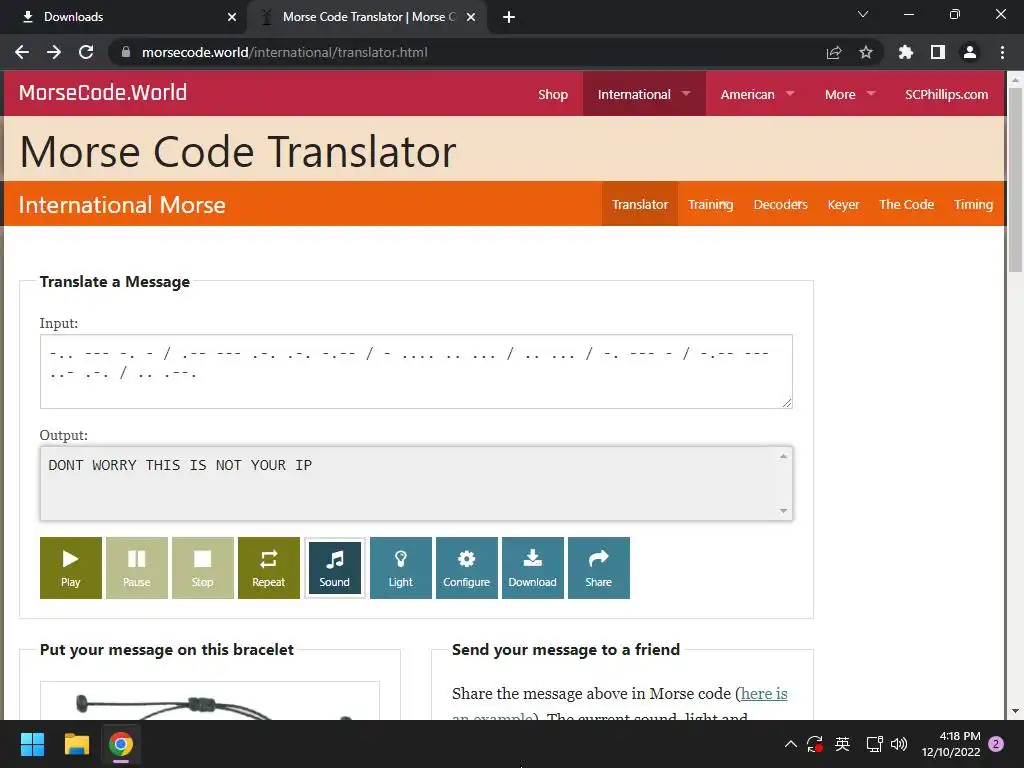Pause the Morse playback
This screenshot has width=1024, height=768.
pyautogui.click(x=136, y=568)
